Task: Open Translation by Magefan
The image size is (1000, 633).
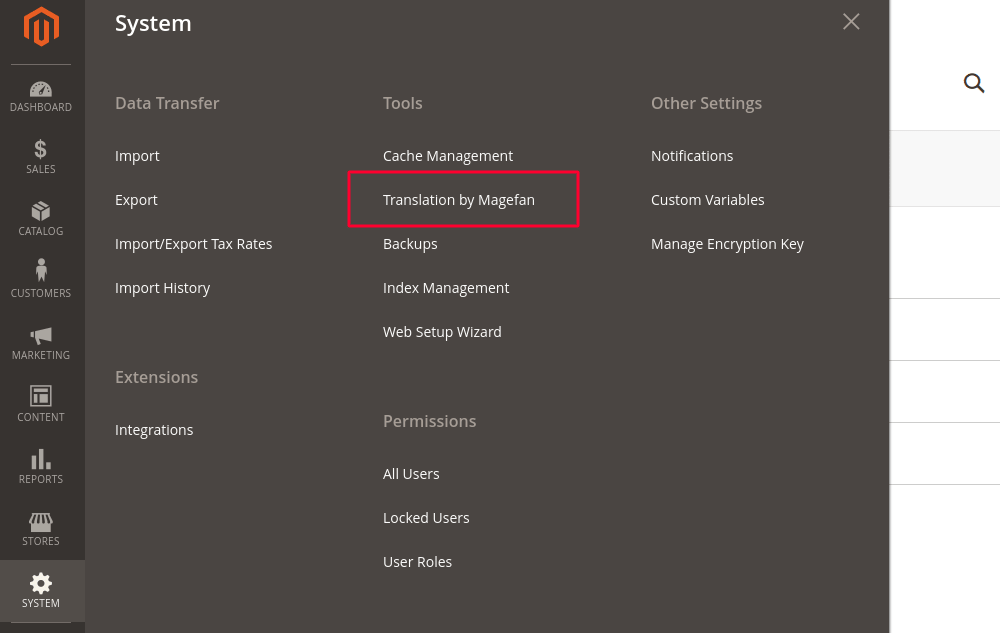Action: coord(459,200)
